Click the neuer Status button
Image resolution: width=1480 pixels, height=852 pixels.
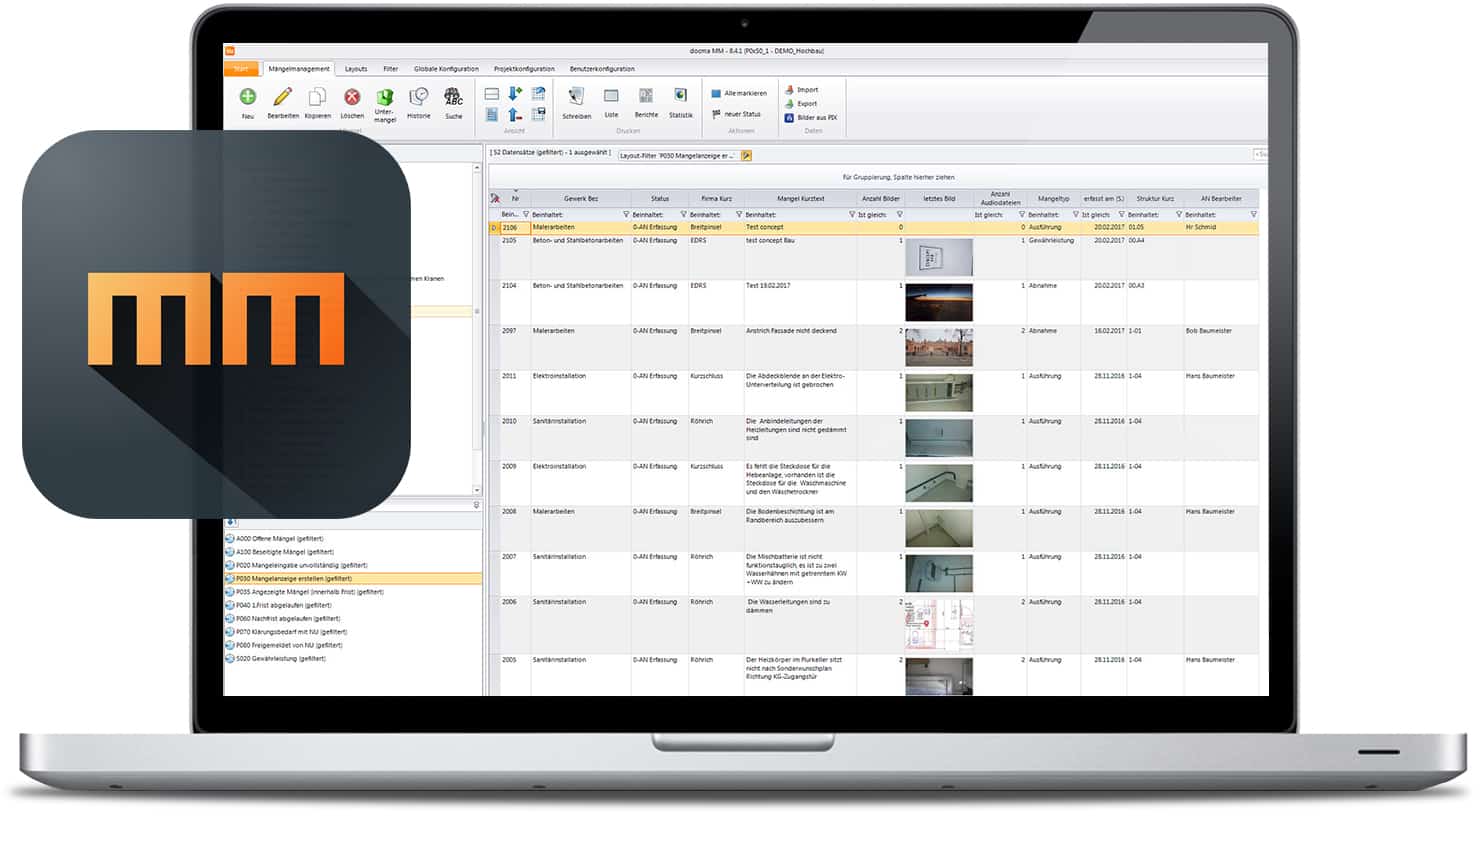pyautogui.click(x=736, y=114)
